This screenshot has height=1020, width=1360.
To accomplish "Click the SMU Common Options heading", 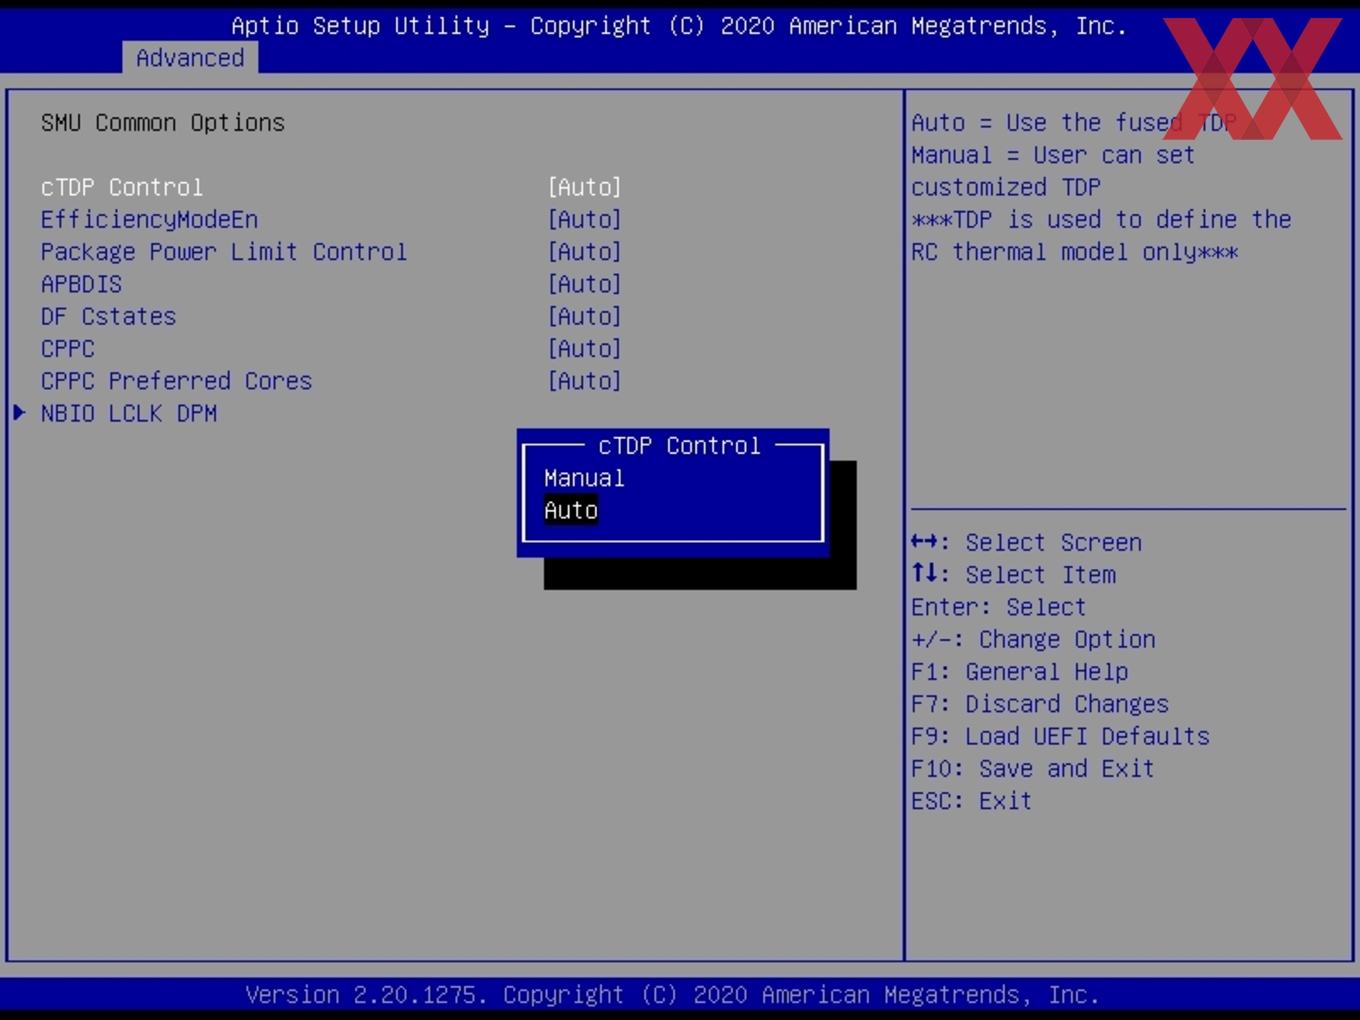I will pyautogui.click(x=163, y=123).
